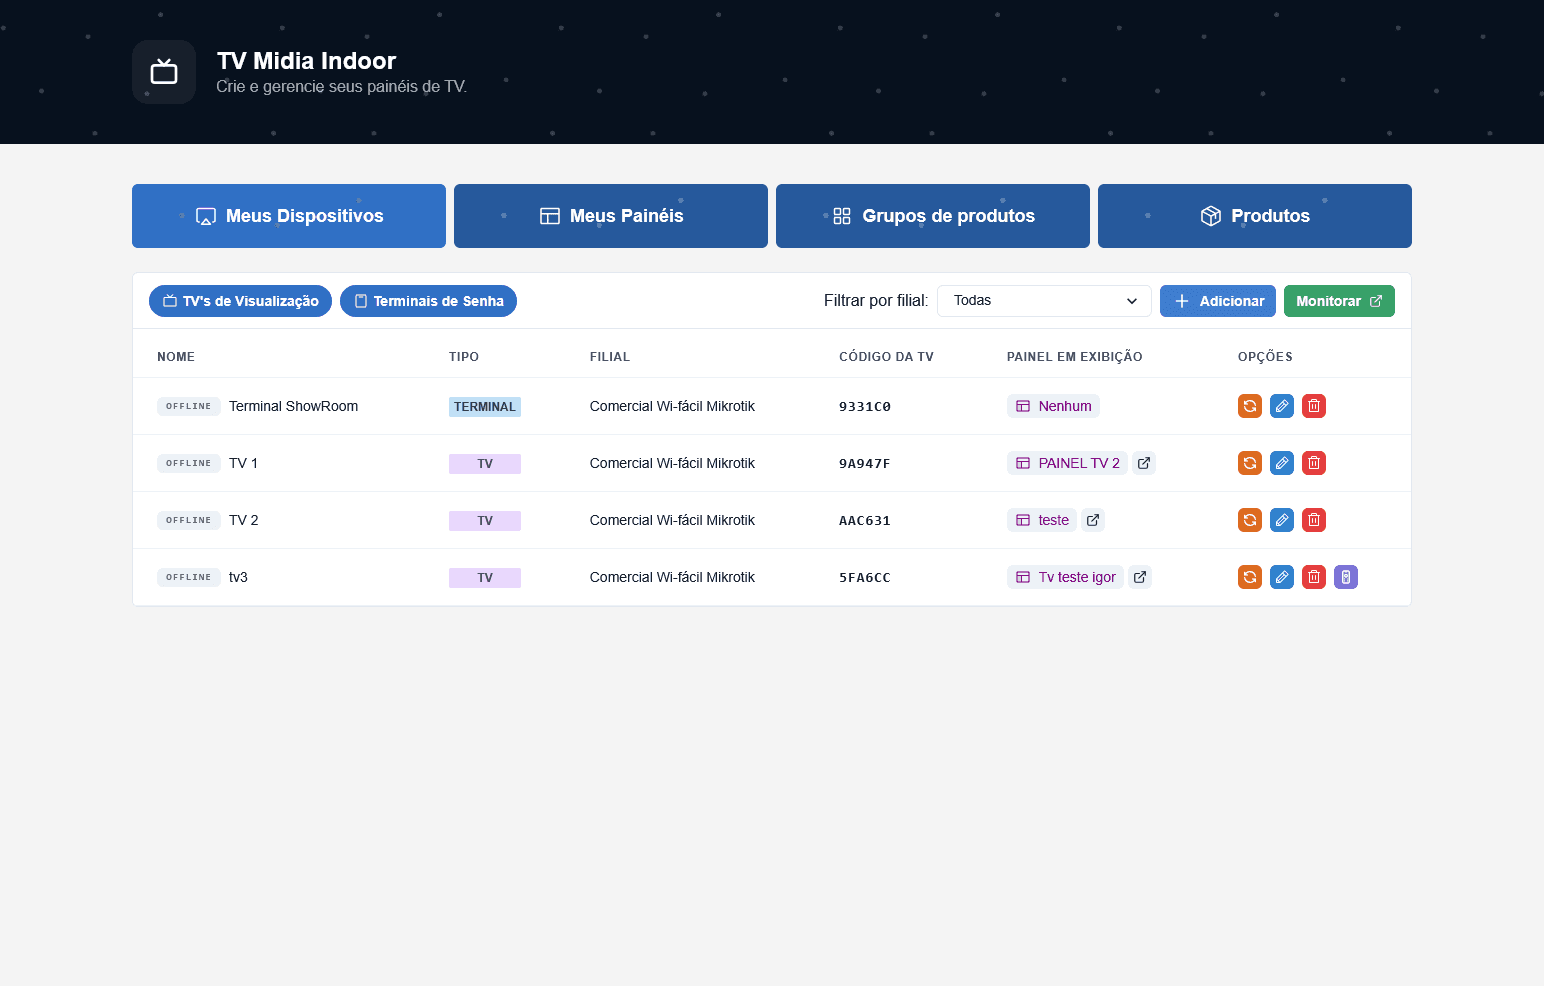
Task: Delete the TV 1 device
Action: pos(1314,463)
